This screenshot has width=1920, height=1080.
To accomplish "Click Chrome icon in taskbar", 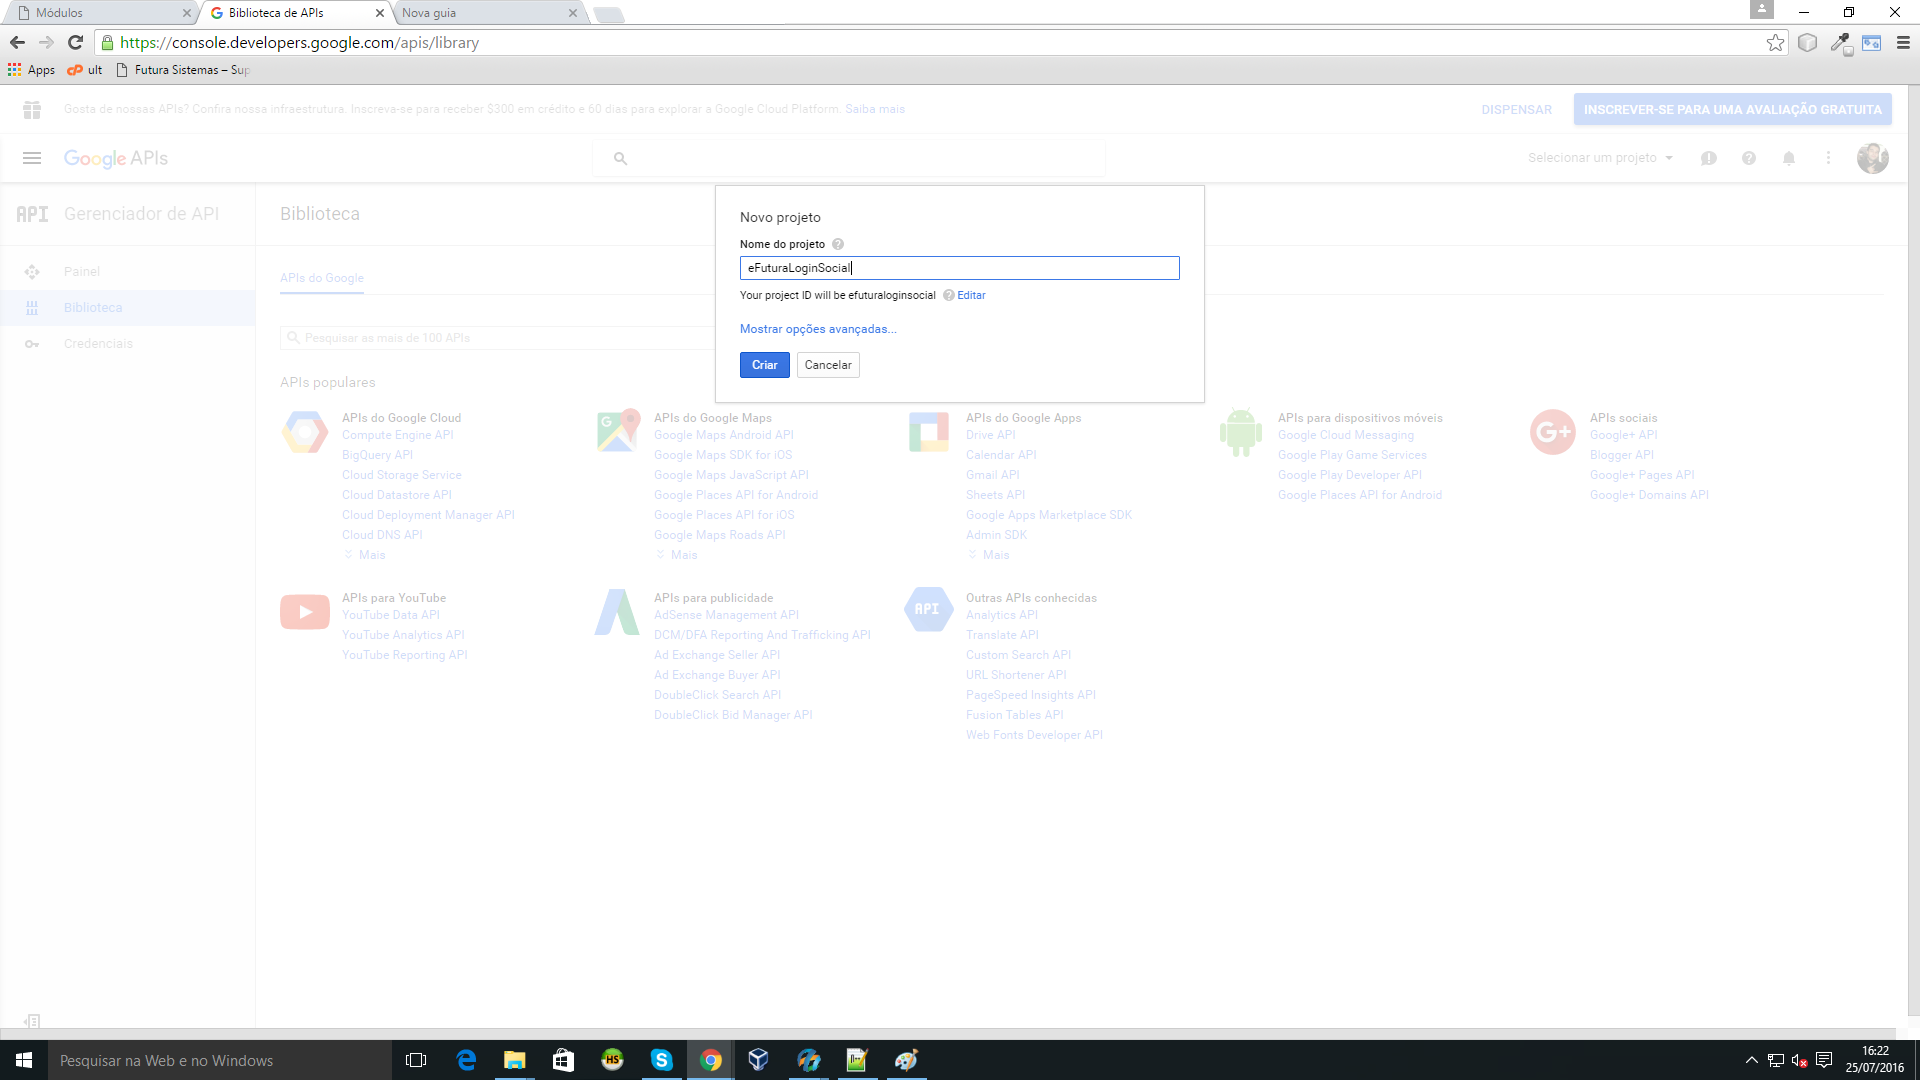I will (711, 1060).
